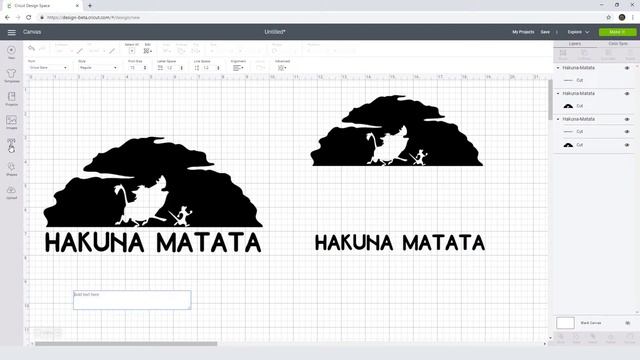Bookmark this page with the star icon
Viewport: 640px width, 360px height.
click(x=609, y=18)
